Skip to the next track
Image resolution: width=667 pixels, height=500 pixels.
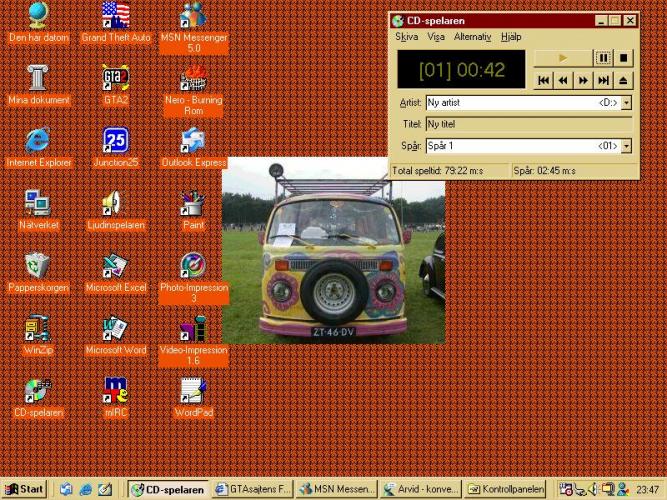(603, 80)
